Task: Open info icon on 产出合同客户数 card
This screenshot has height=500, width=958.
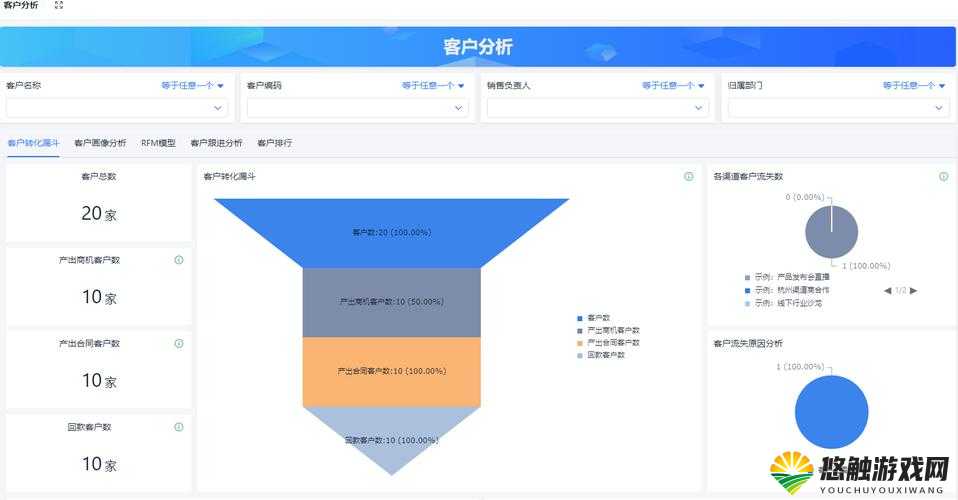Action: [179, 344]
